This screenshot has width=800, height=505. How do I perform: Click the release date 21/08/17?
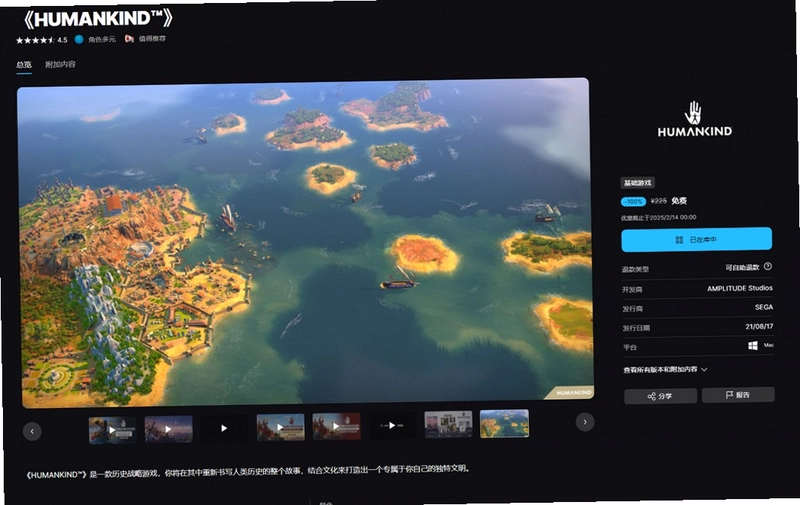[759, 326]
